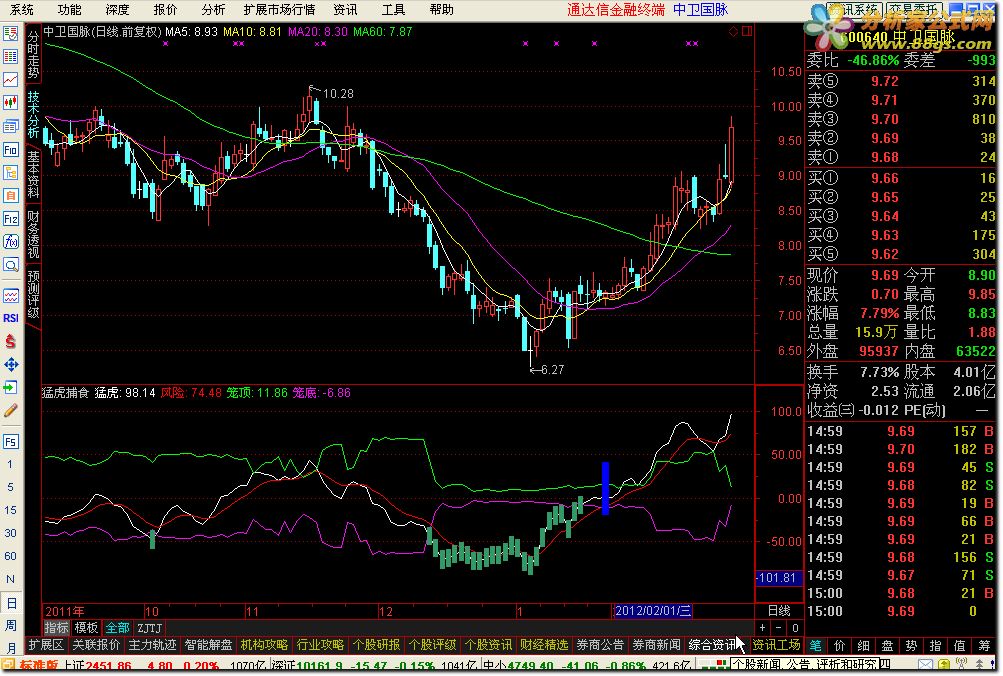Viewport: 1003px width, 676px height.
Task: Click the colored quote-table icon in left toolbar
Action: point(11,56)
